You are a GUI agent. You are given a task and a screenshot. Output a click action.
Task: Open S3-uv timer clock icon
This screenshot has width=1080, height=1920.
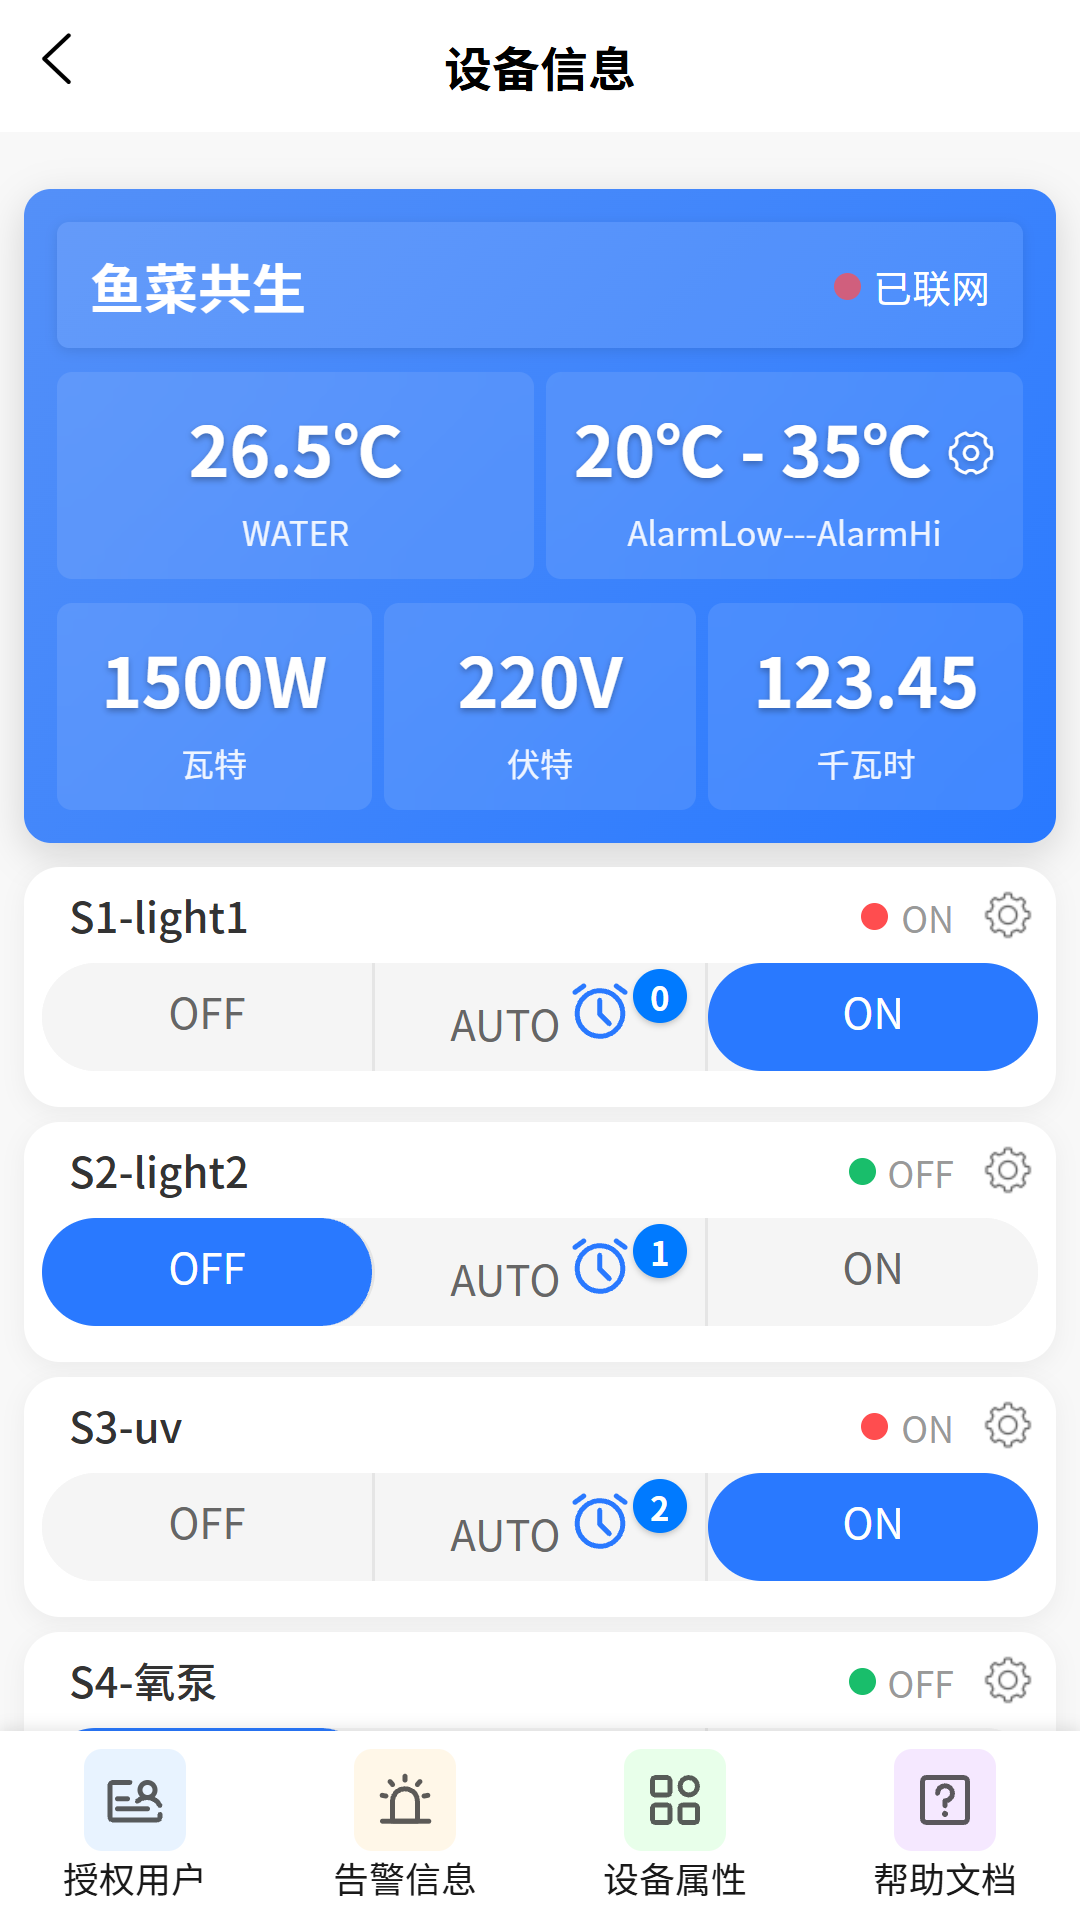click(600, 1522)
